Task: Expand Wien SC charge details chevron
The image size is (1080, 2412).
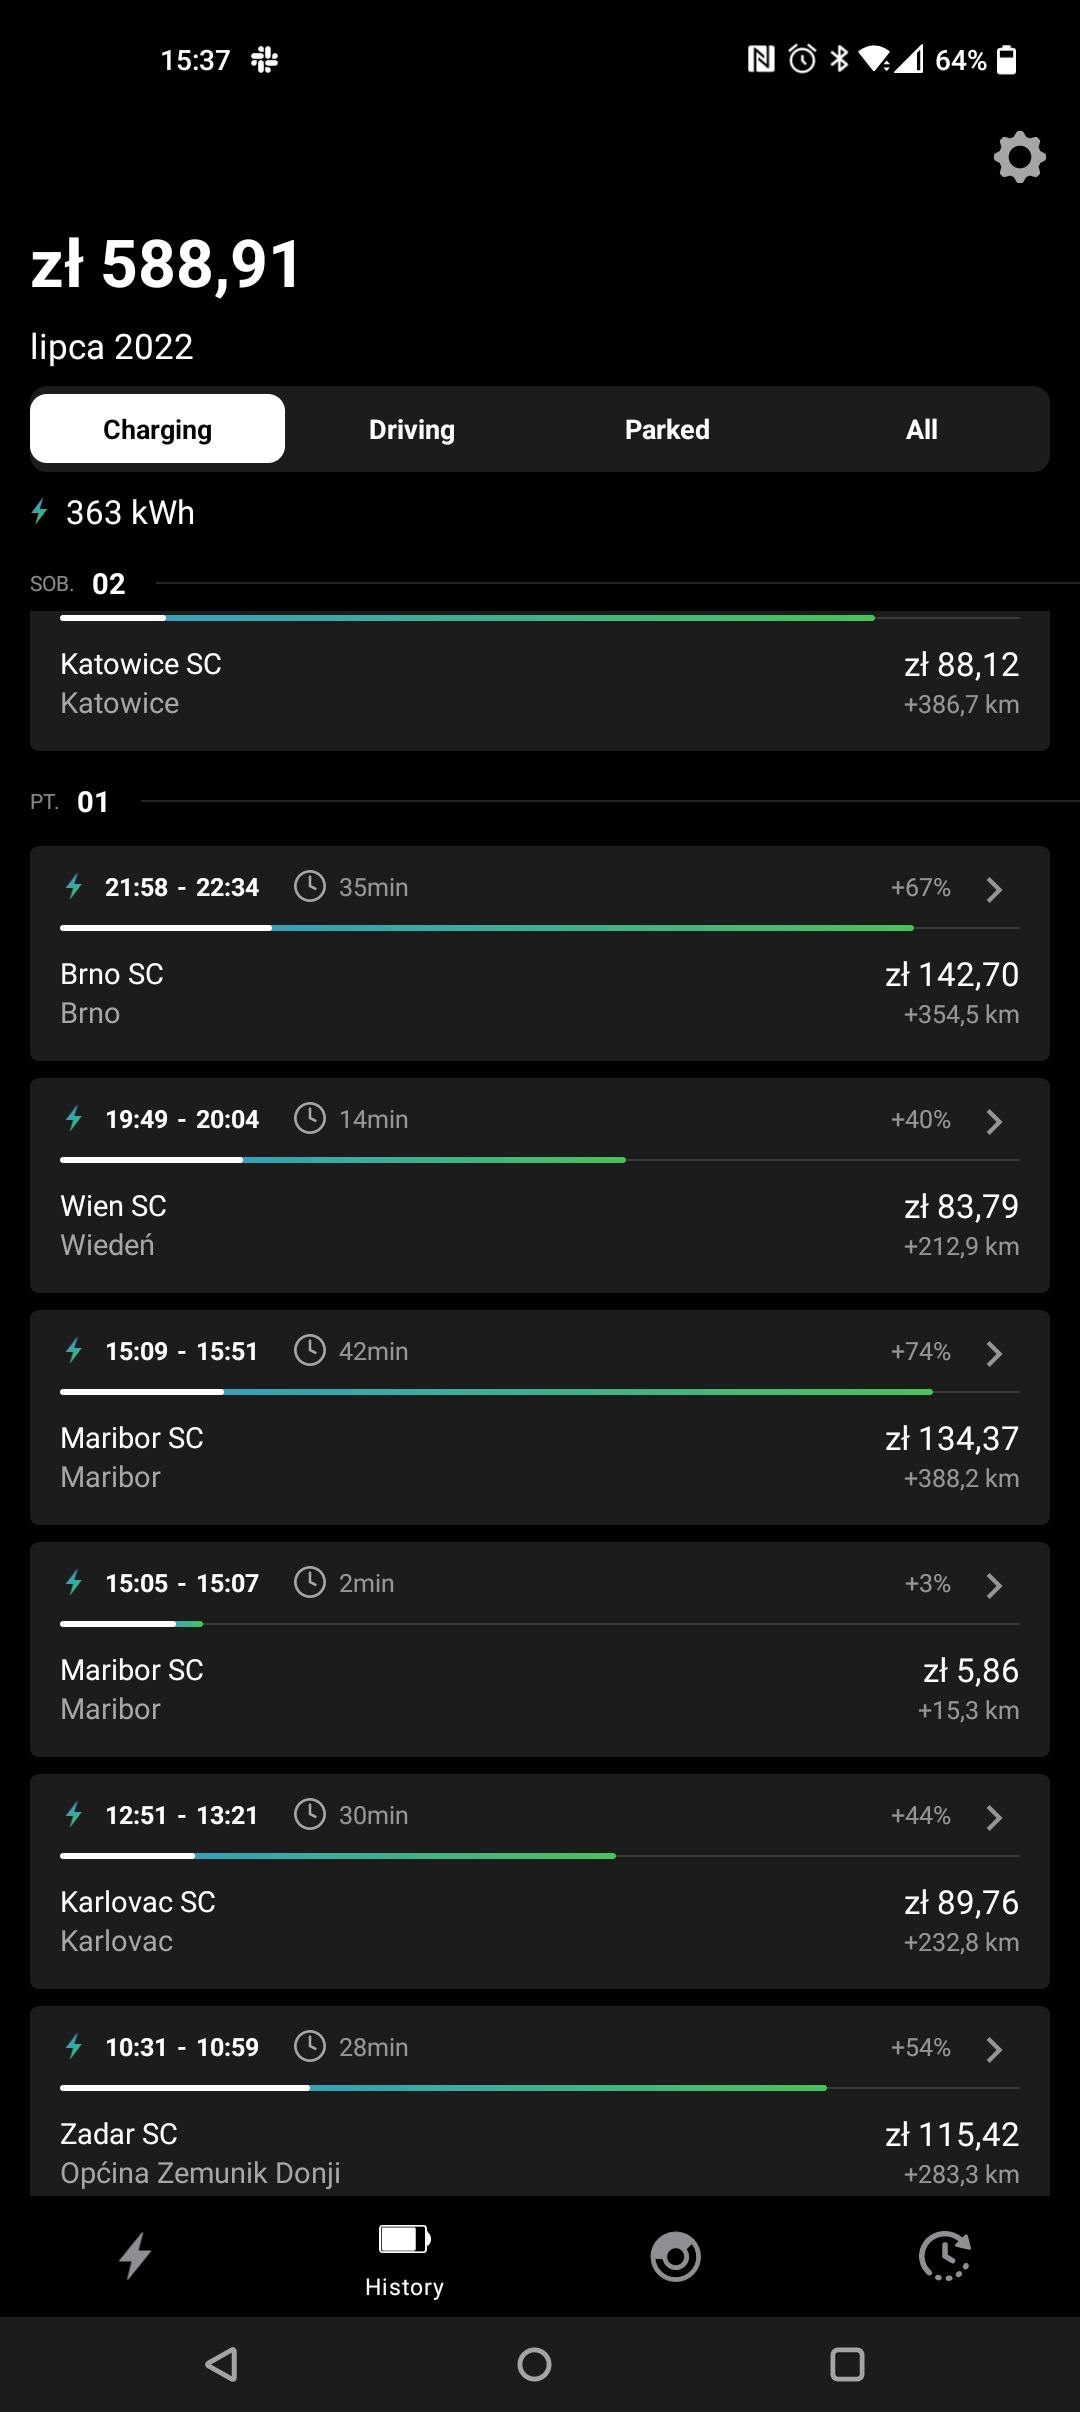Action: click(x=994, y=1121)
